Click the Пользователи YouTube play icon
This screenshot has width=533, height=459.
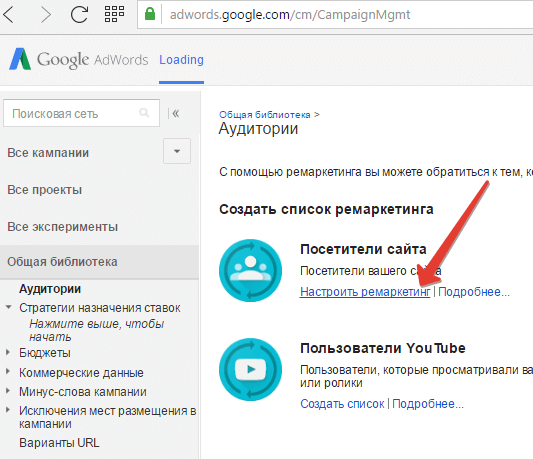[x=251, y=369]
